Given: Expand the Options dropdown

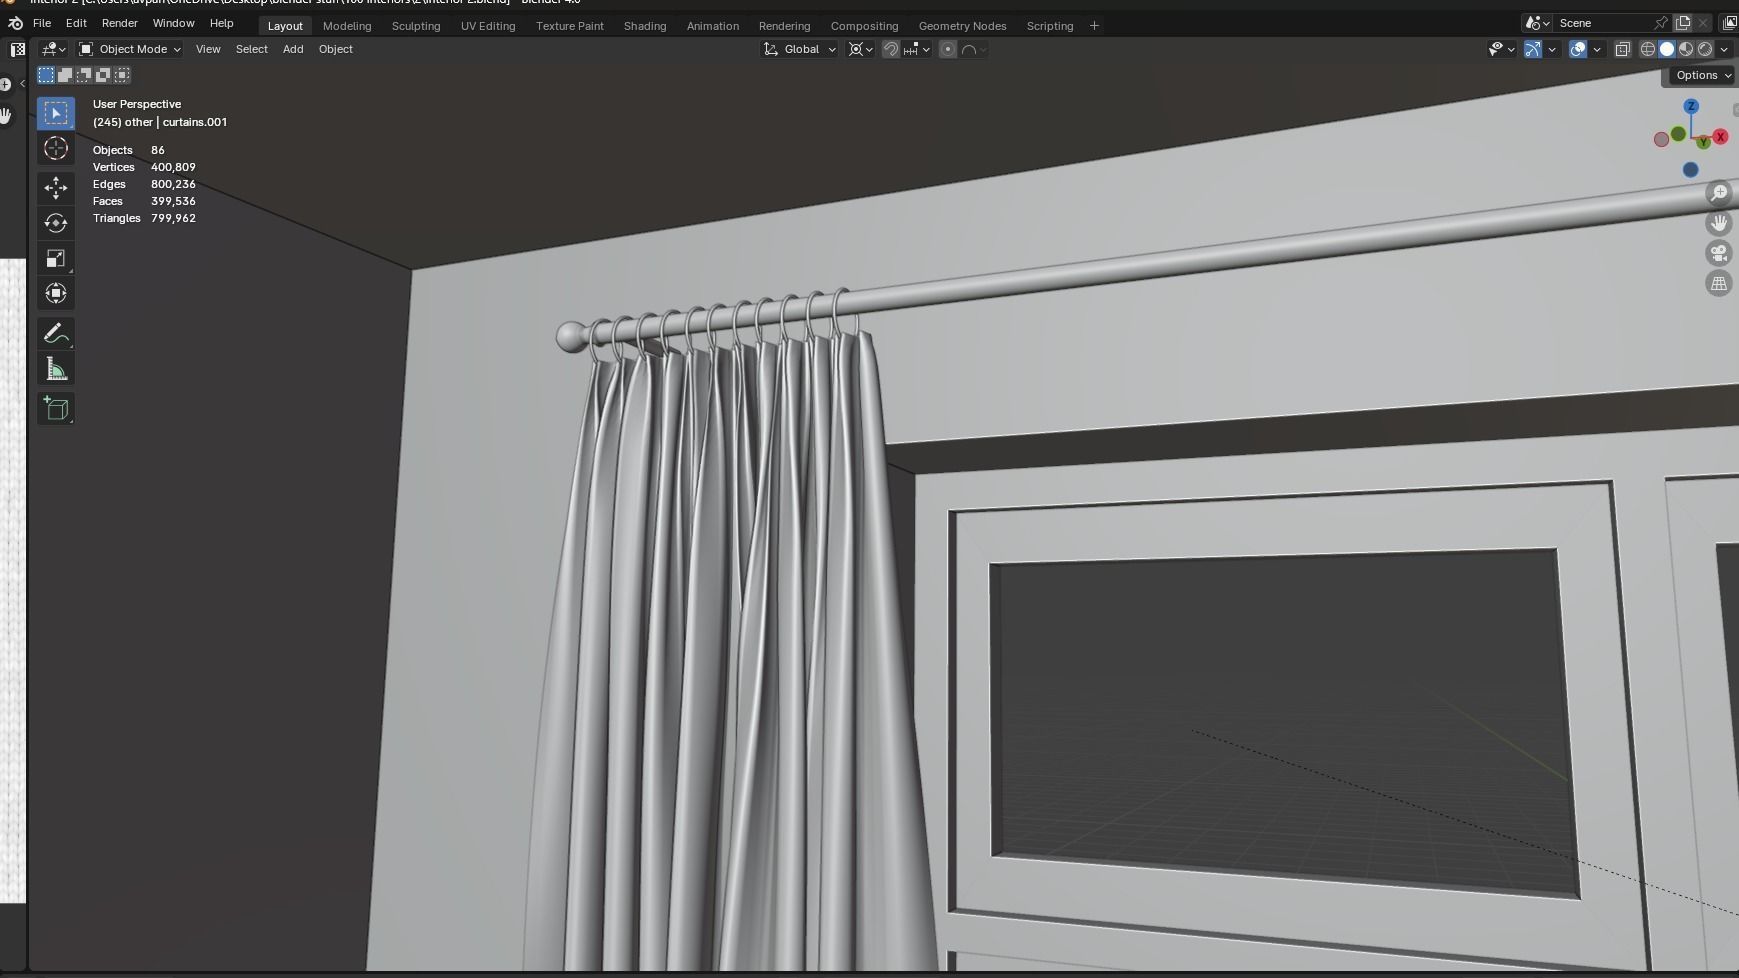Looking at the screenshot, I should (1703, 75).
